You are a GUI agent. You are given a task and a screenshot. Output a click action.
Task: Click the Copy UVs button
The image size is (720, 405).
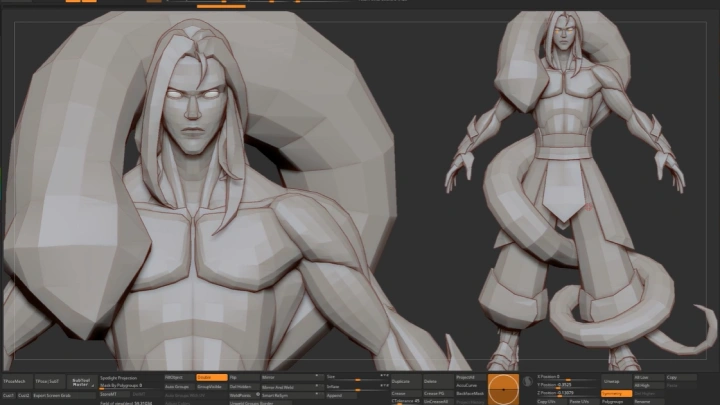(551, 401)
